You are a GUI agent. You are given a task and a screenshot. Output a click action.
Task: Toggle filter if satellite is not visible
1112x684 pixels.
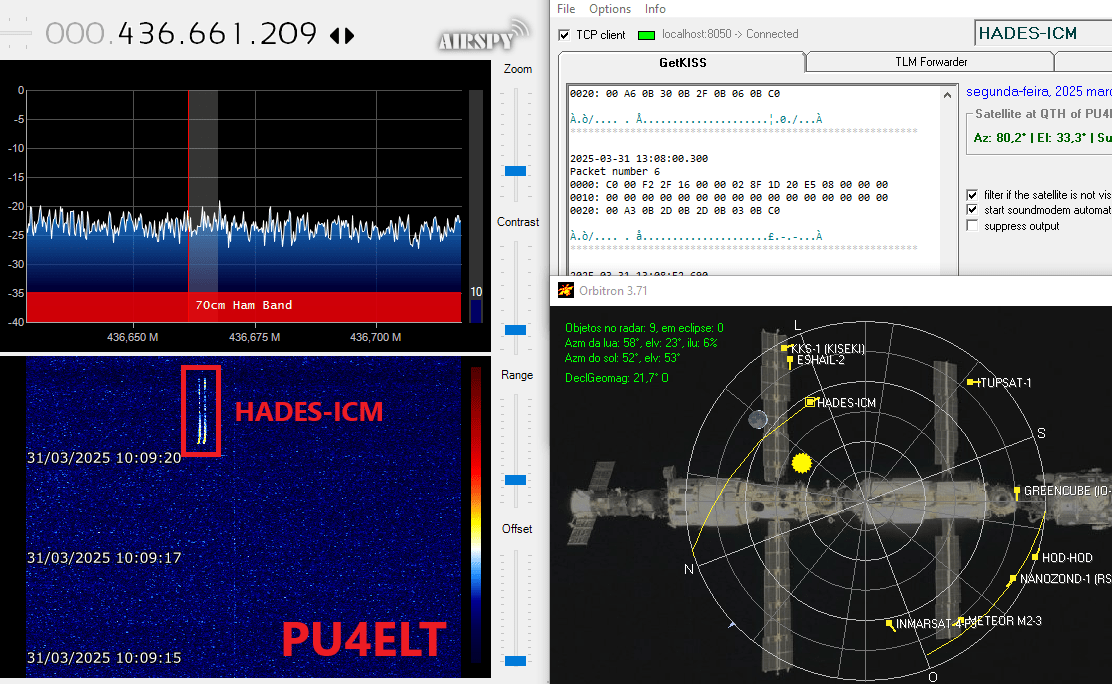click(x=973, y=195)
